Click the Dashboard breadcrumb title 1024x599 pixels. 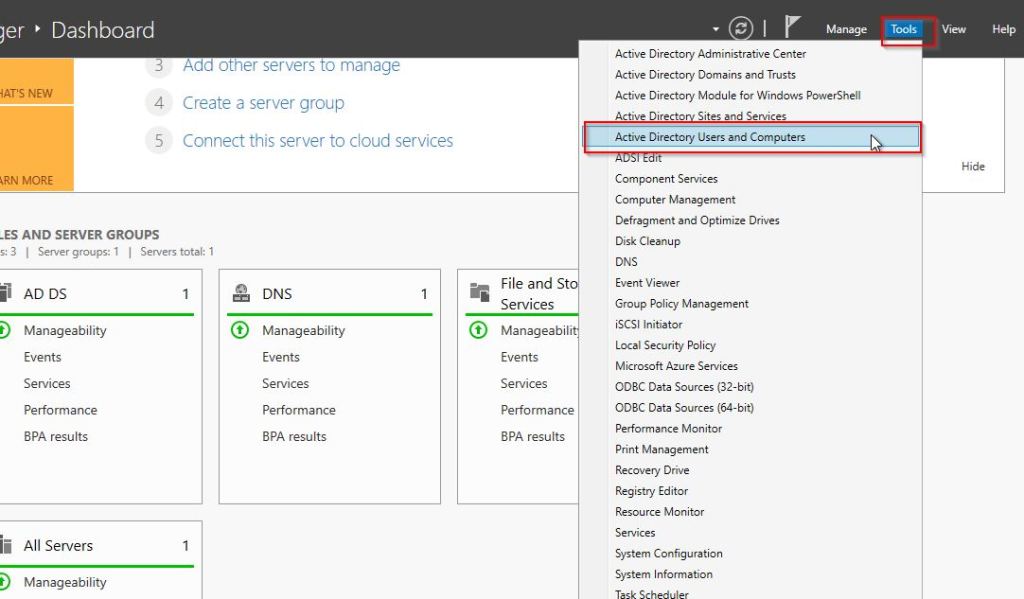point(103,30)
